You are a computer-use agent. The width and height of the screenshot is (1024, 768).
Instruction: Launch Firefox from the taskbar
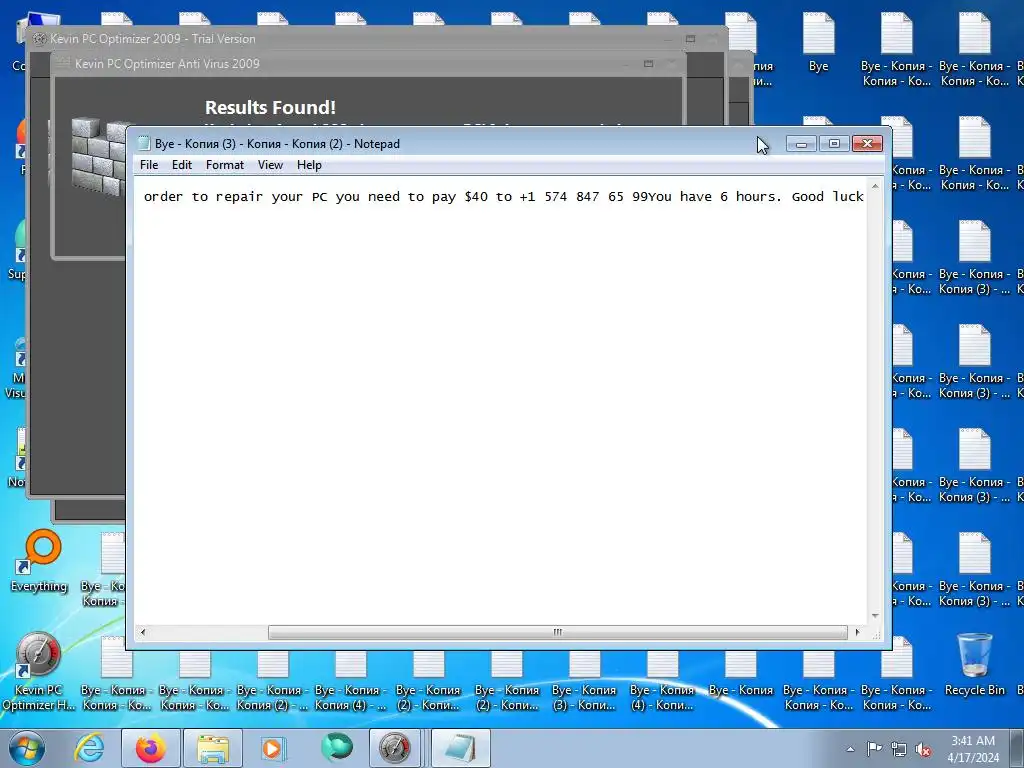(x=150, y=748)
